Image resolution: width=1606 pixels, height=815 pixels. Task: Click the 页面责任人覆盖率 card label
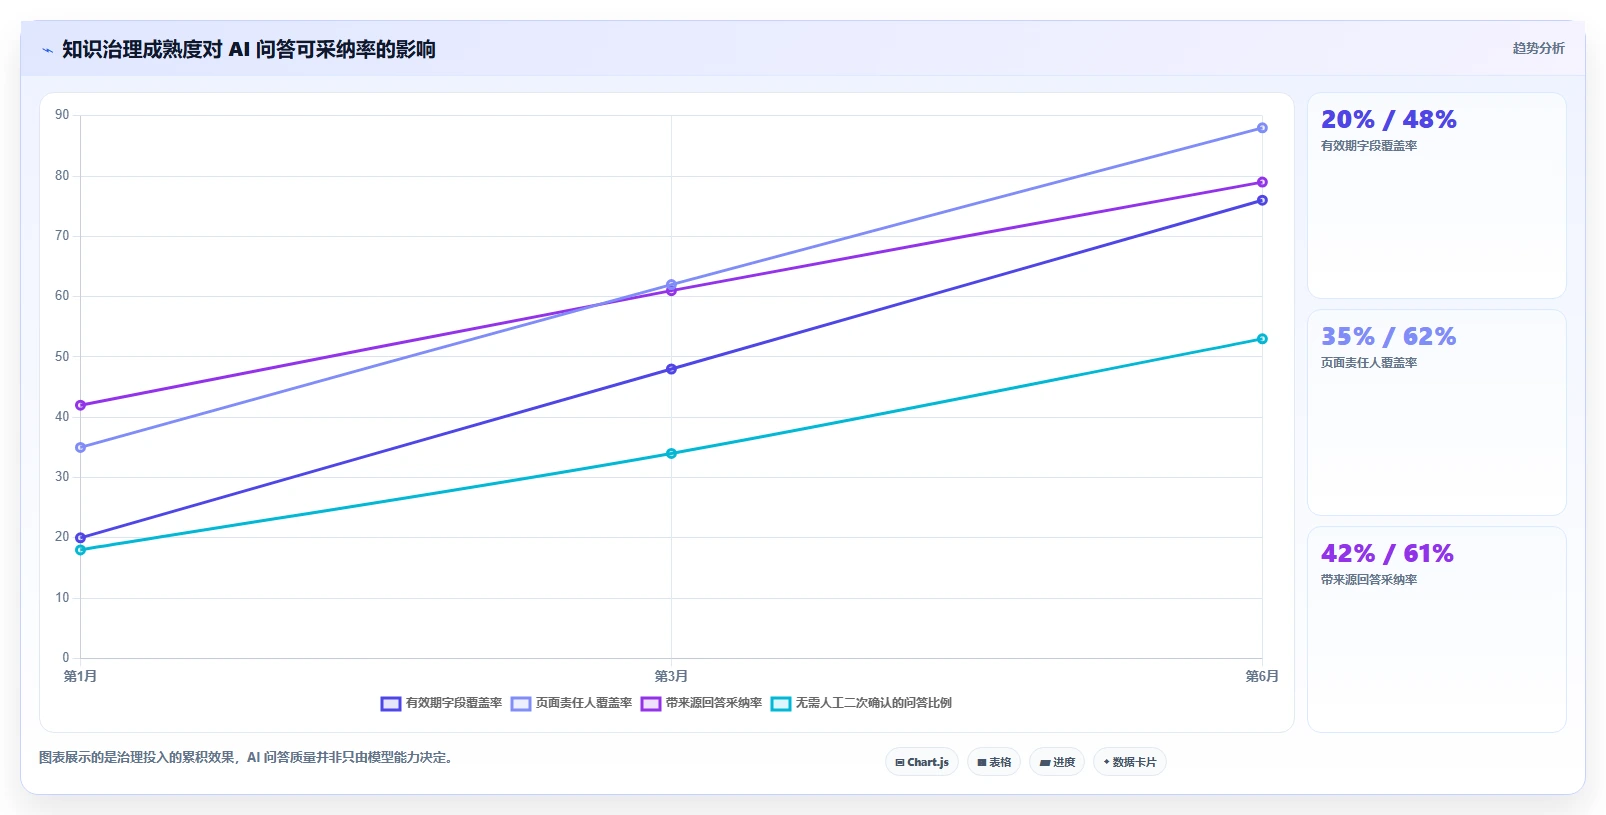(1369, 363)
